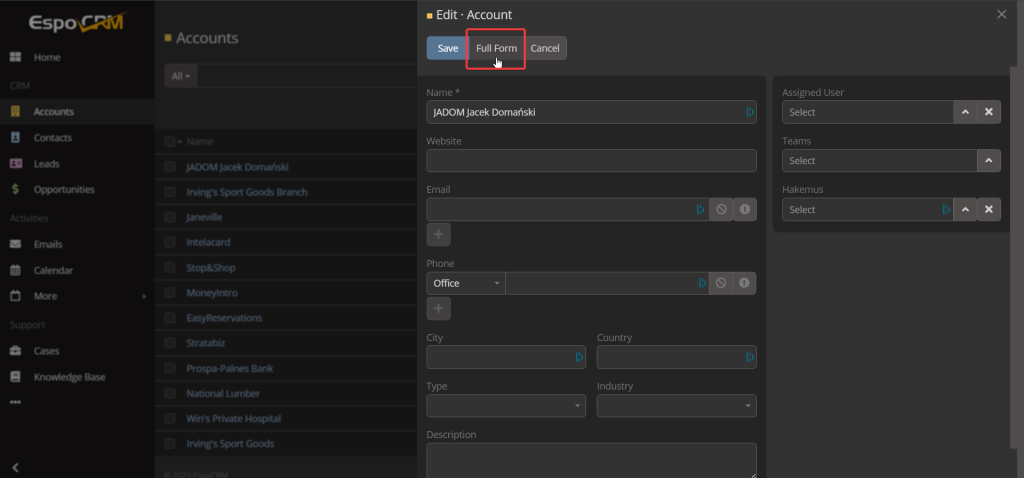Clear Assigned User with the X icon
This screenshot has height=478, width=1024.
pos(988,112)
